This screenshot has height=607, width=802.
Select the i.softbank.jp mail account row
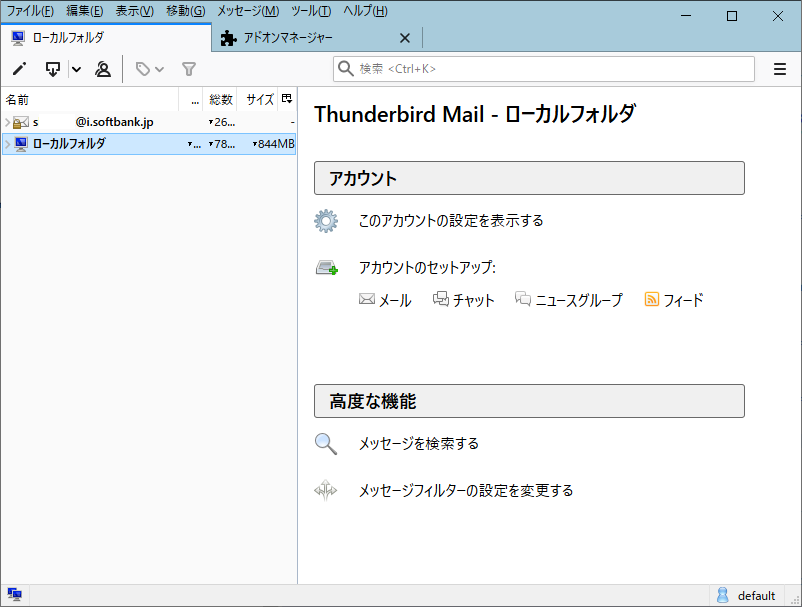click(149, 122)
